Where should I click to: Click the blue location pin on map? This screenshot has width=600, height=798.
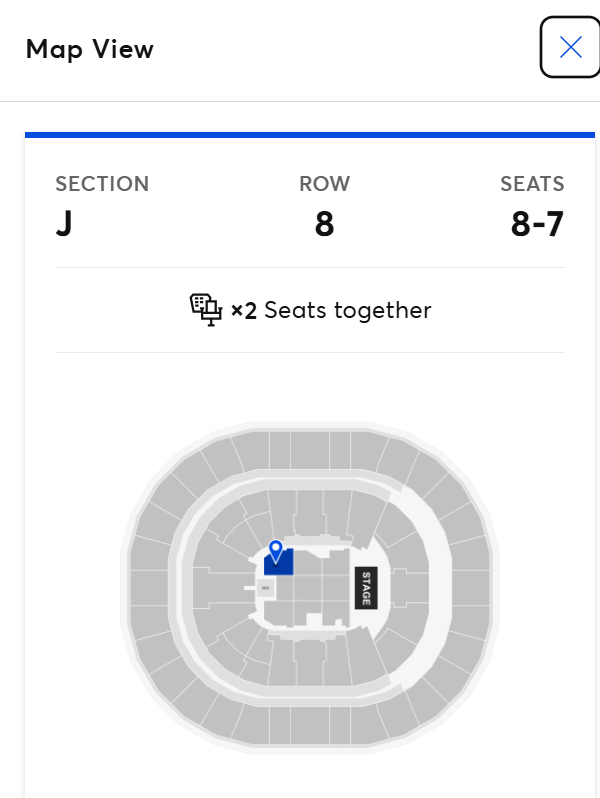[275, 549]
